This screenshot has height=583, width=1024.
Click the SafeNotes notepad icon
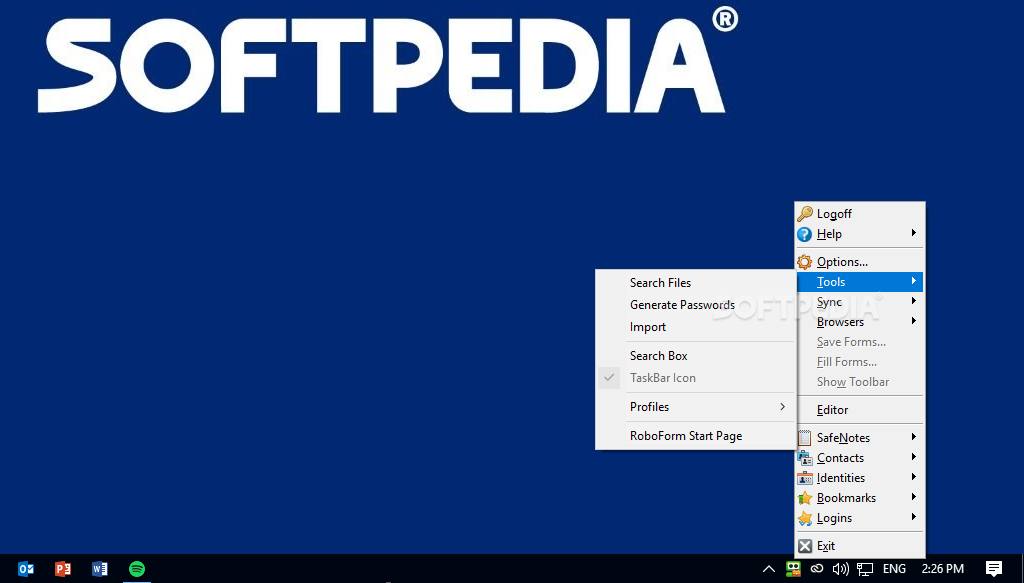pos(805,437)
